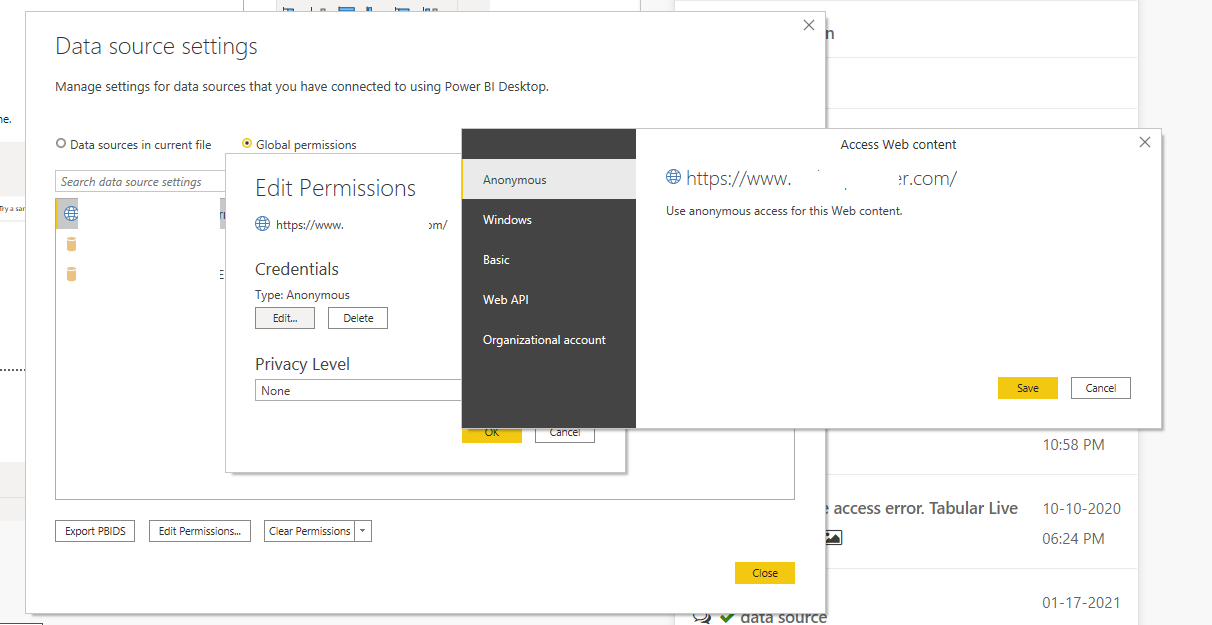
Task: Switch to Organizational account tab
Action: [549, 340]
